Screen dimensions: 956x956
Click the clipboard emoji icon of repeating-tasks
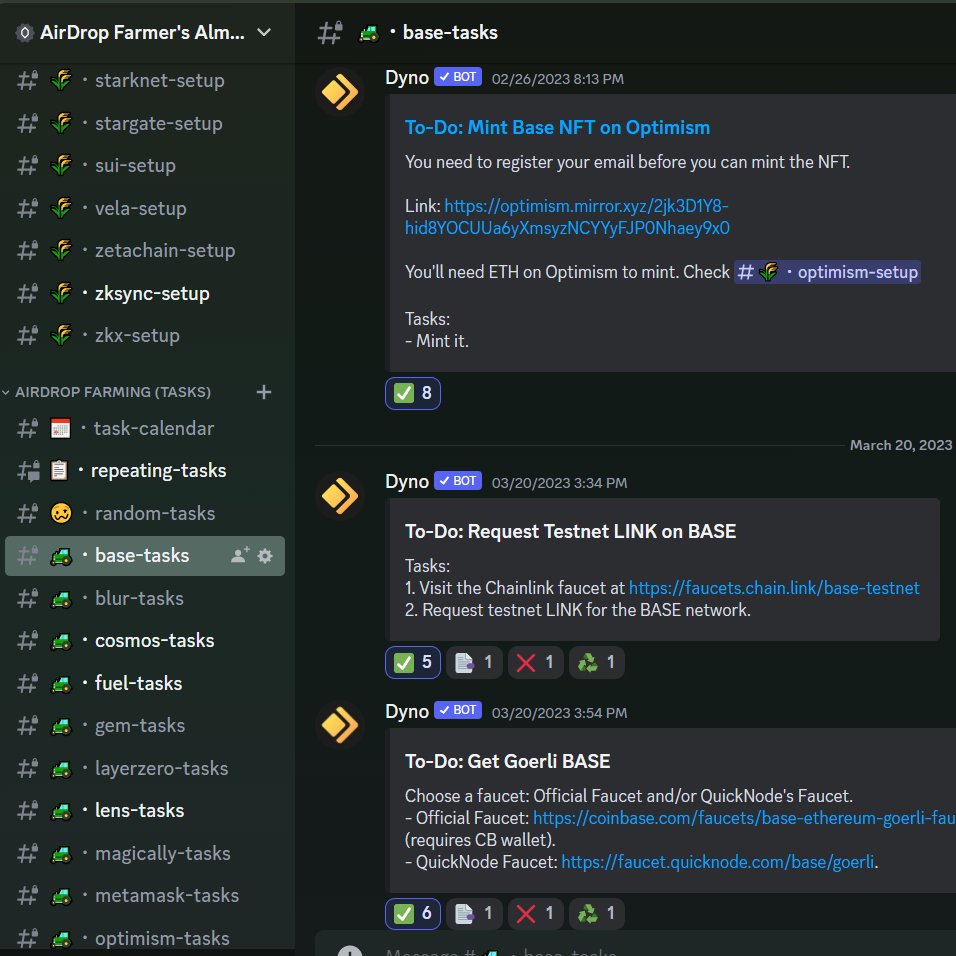[59, 471]
